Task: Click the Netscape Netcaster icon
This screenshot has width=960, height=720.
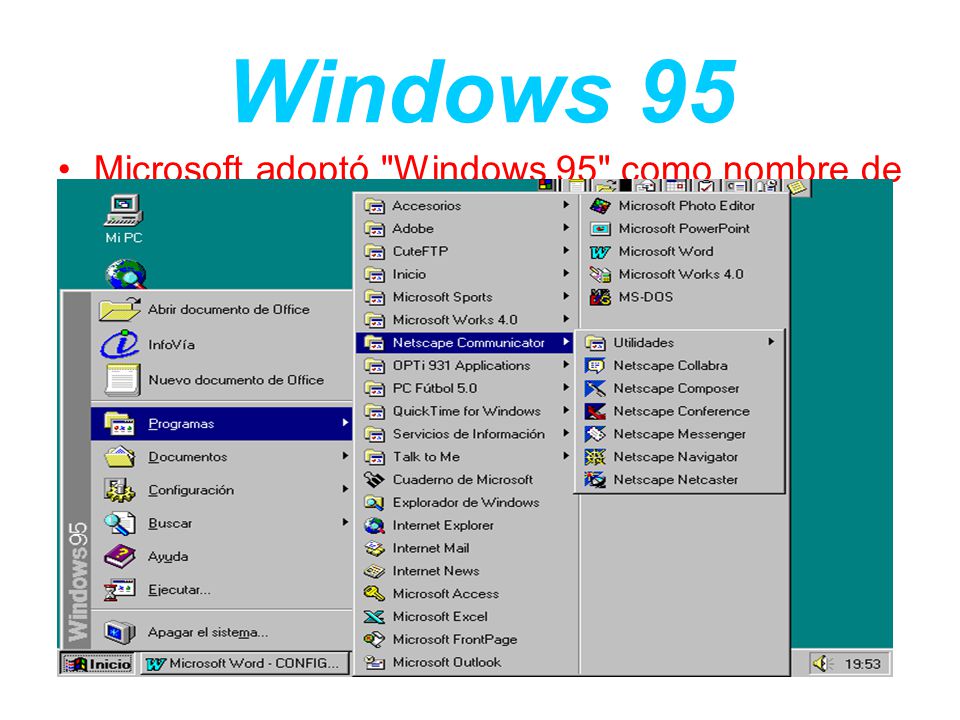Action: point(594,479)
